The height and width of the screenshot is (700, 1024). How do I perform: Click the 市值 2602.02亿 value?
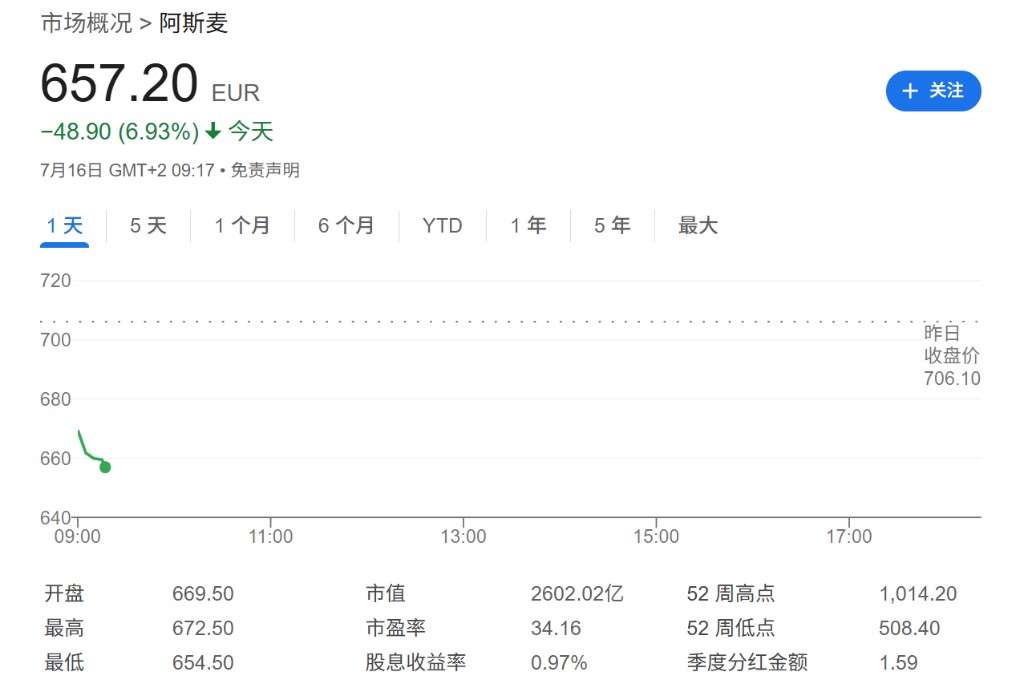pos(577,594)
